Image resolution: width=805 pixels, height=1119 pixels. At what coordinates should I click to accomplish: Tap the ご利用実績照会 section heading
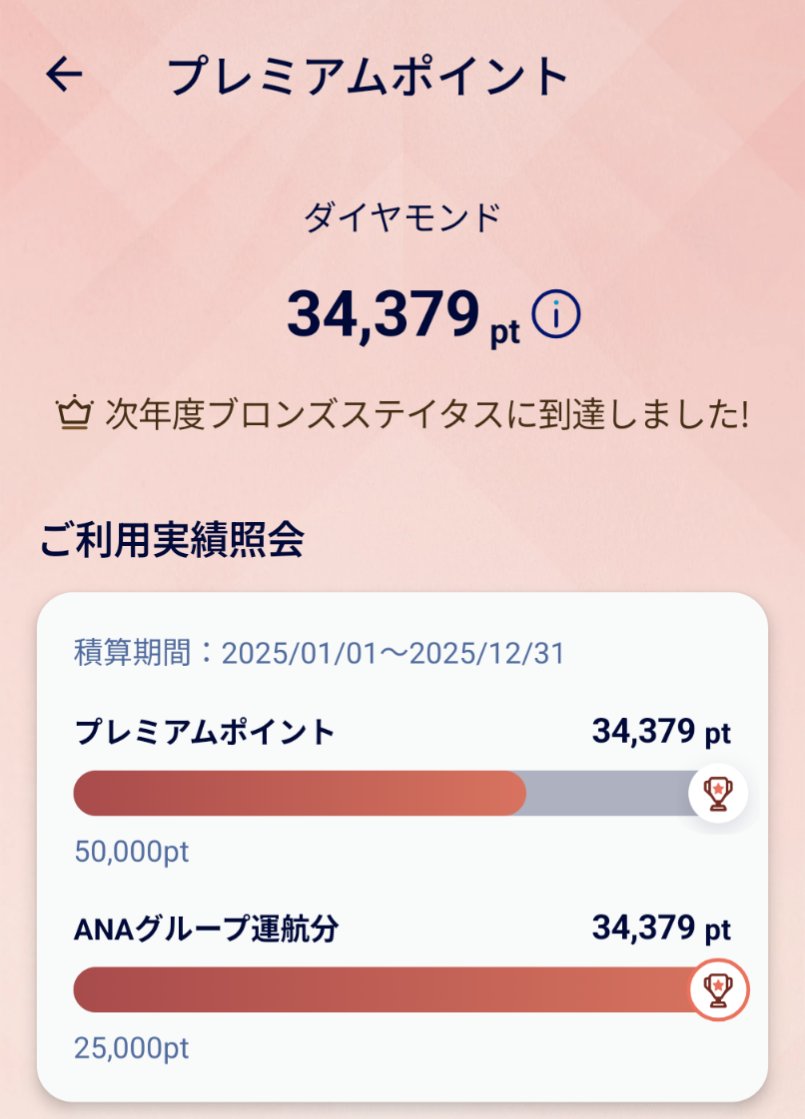pyautogui.click(x=171, y=540)
